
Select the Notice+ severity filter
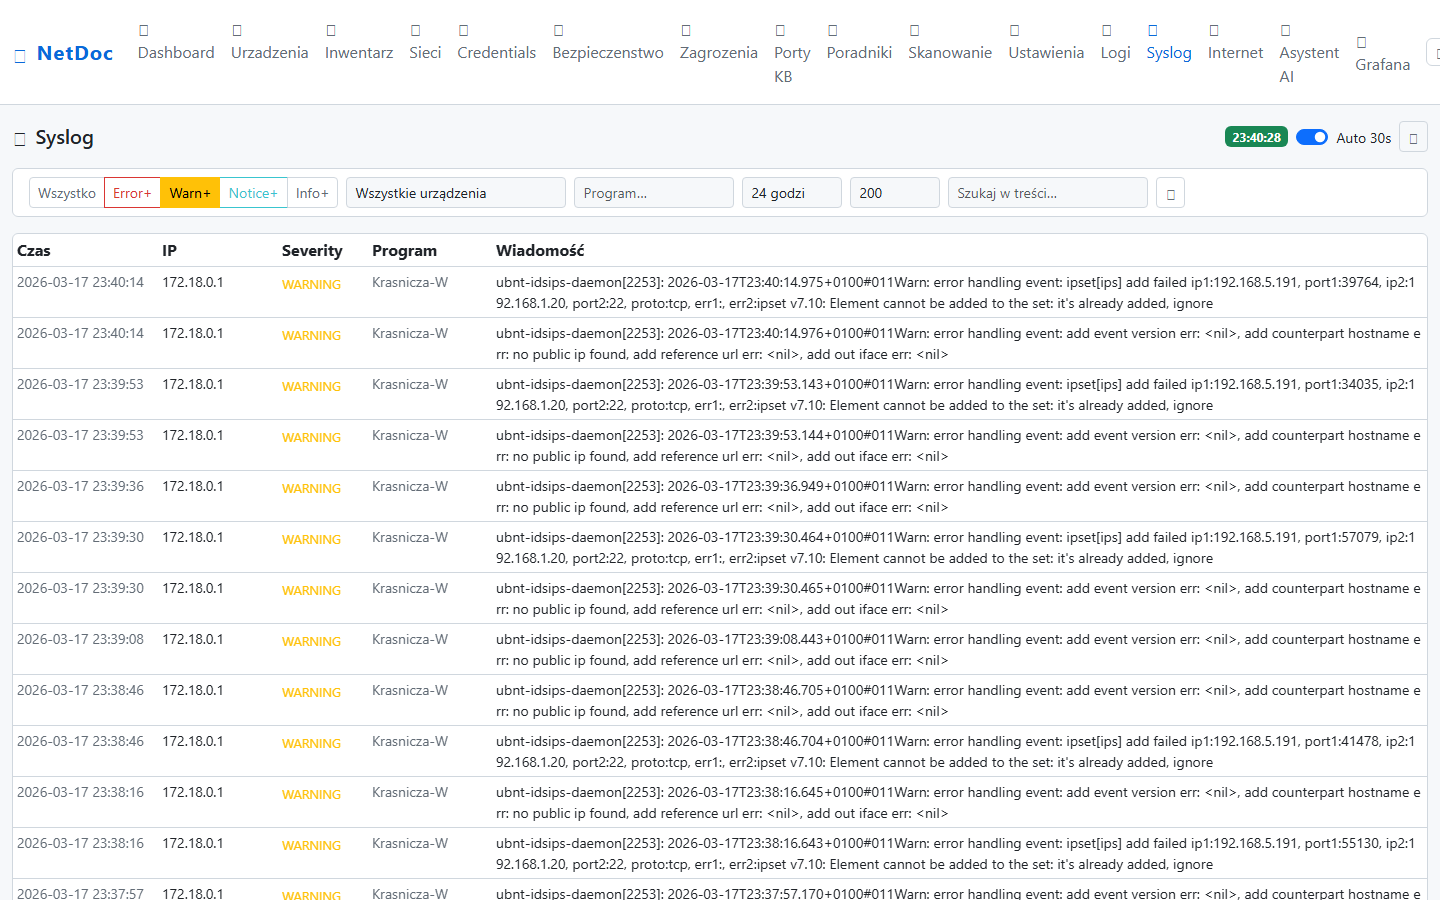coord(253,193)
